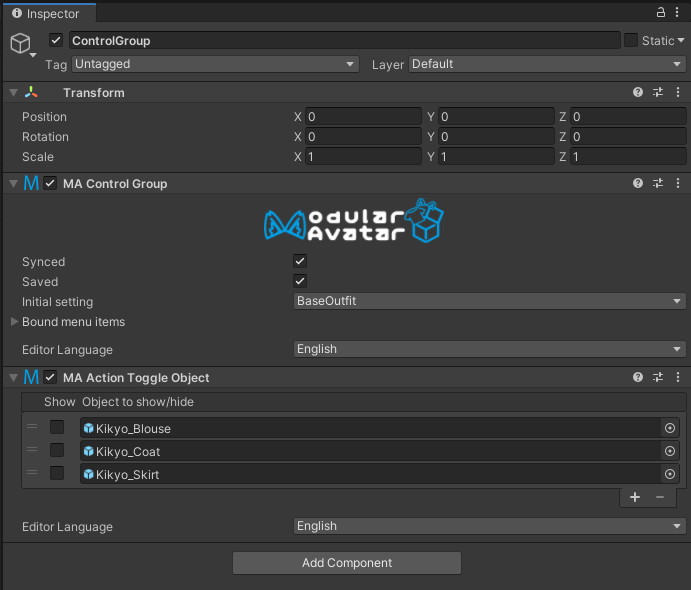This screenshot has width=691, height=590.
Task: Remove selected object entry with minus
Action: (x=660, y=497)
